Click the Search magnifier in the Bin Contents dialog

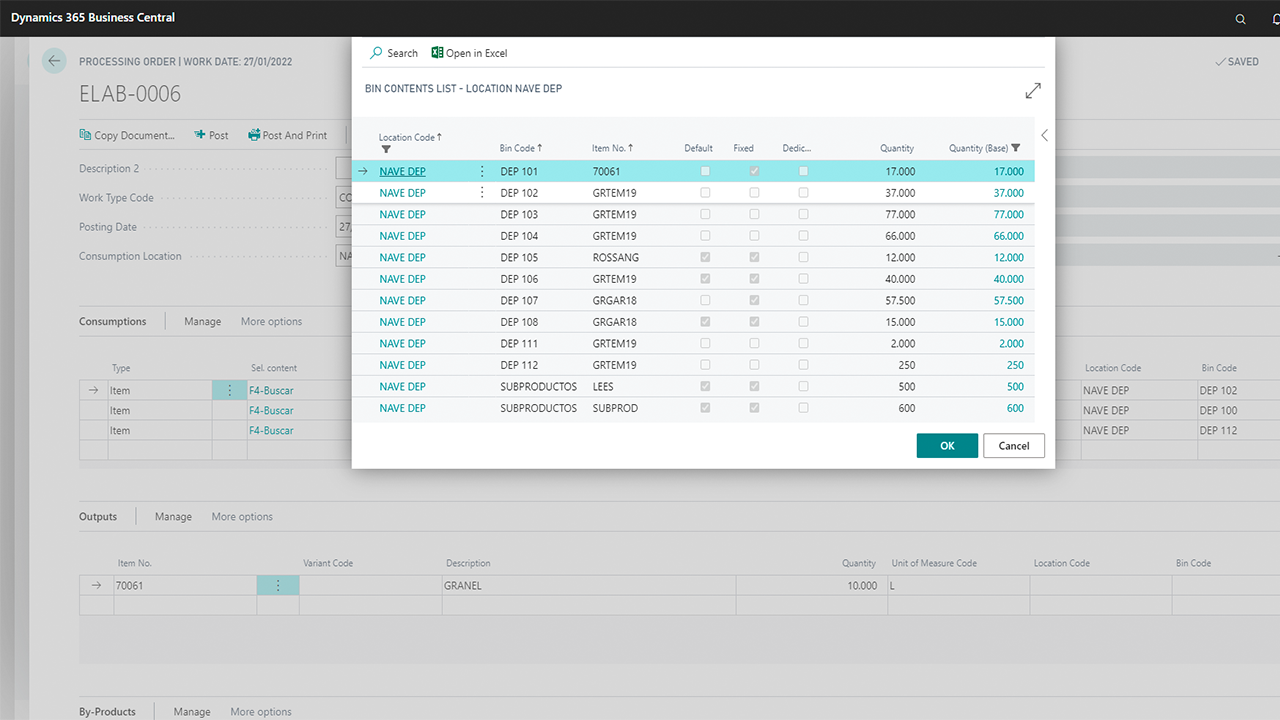click(377, 53)
